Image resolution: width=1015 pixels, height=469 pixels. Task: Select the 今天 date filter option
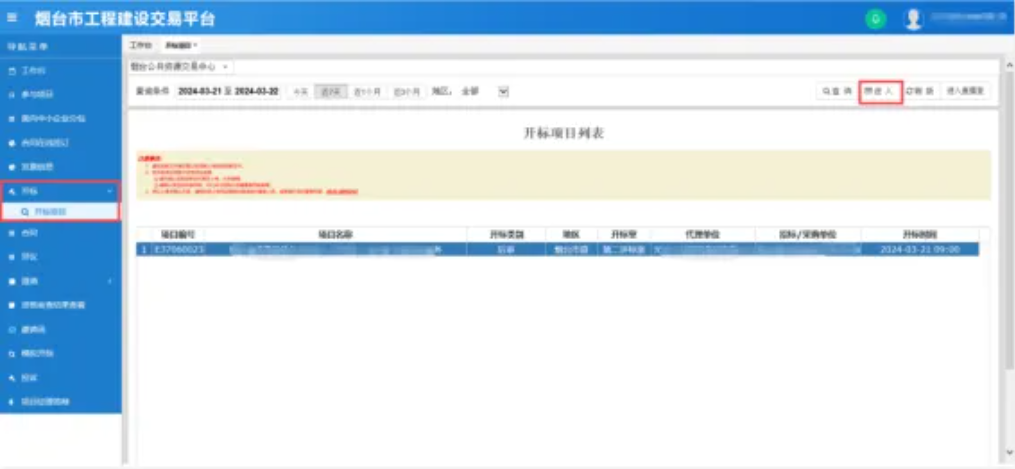point(300,91)
